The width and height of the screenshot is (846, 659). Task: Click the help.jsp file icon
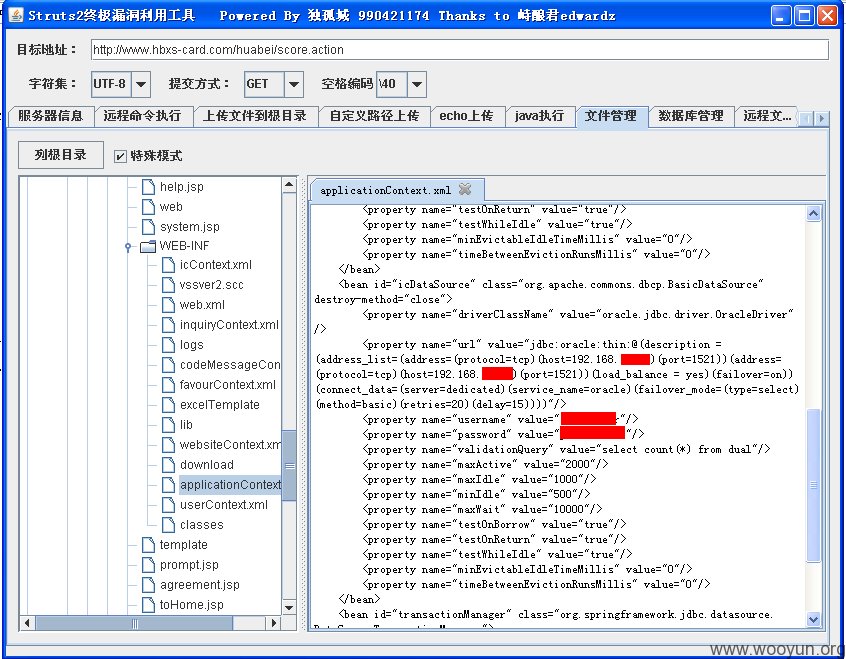[148, 187]
